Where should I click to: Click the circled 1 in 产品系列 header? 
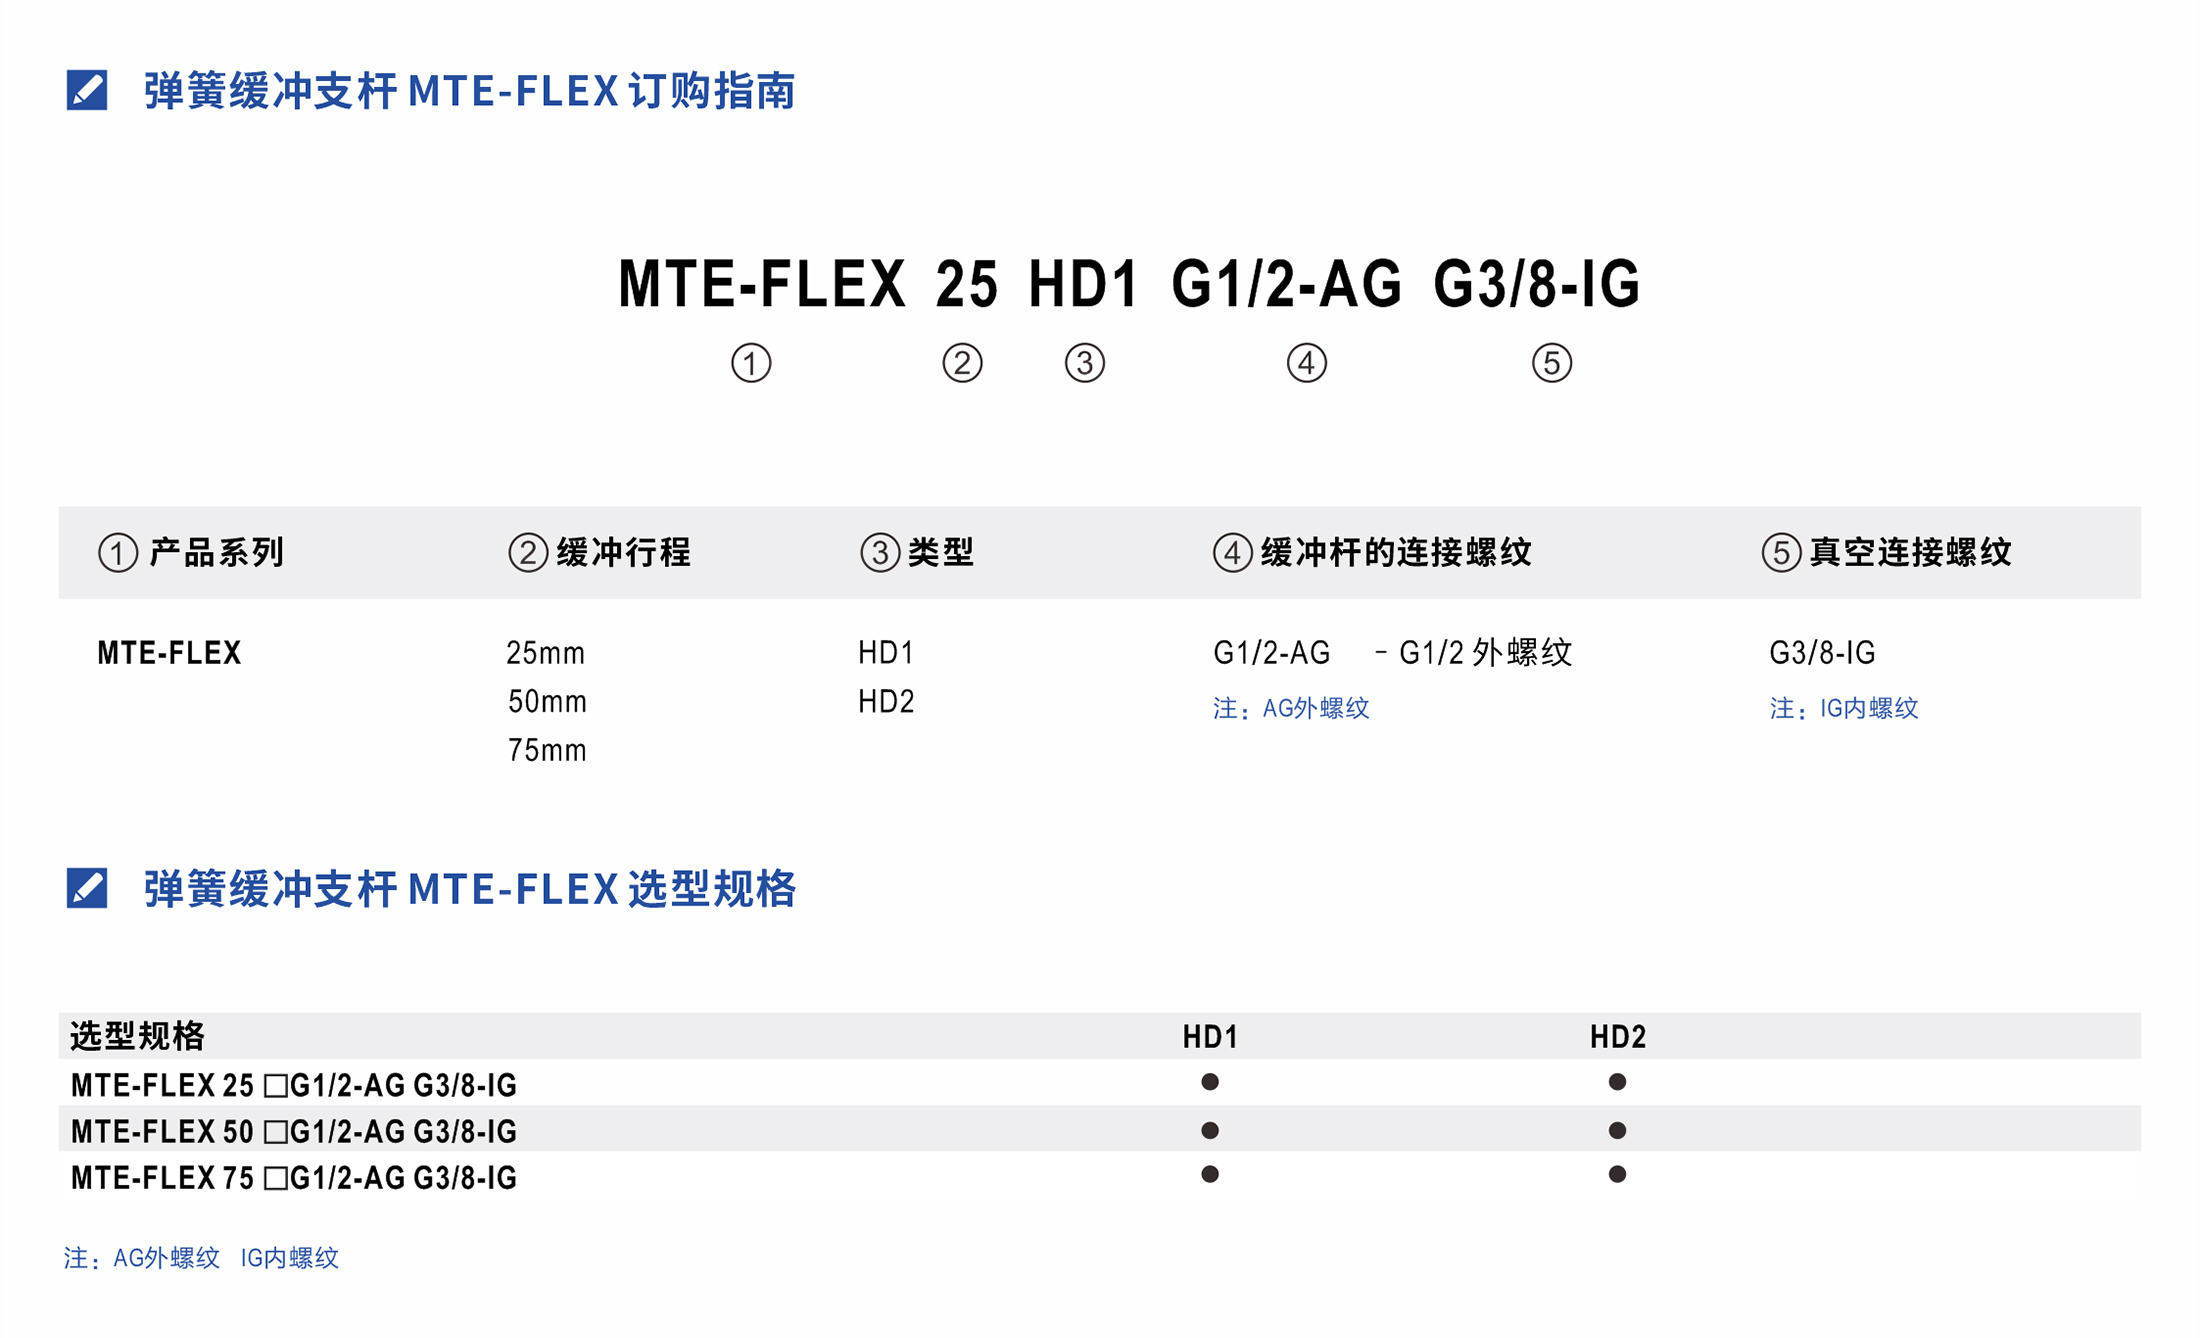click(x=118, y=553)
